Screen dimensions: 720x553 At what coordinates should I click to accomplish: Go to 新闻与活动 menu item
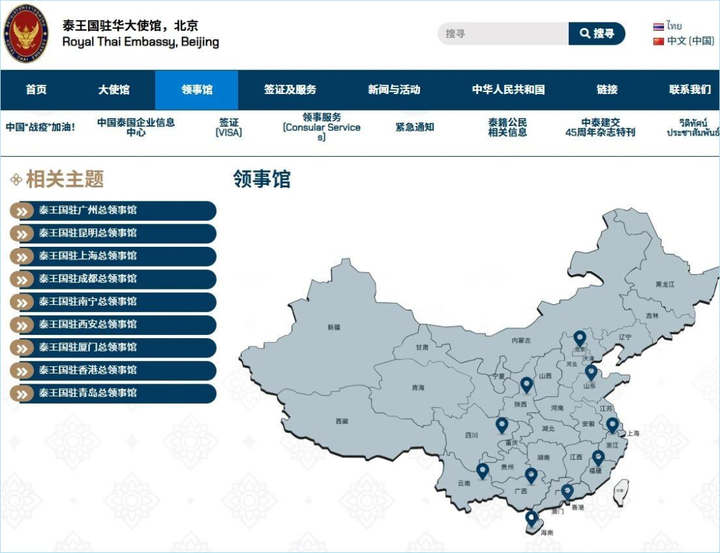pos(394,90)
